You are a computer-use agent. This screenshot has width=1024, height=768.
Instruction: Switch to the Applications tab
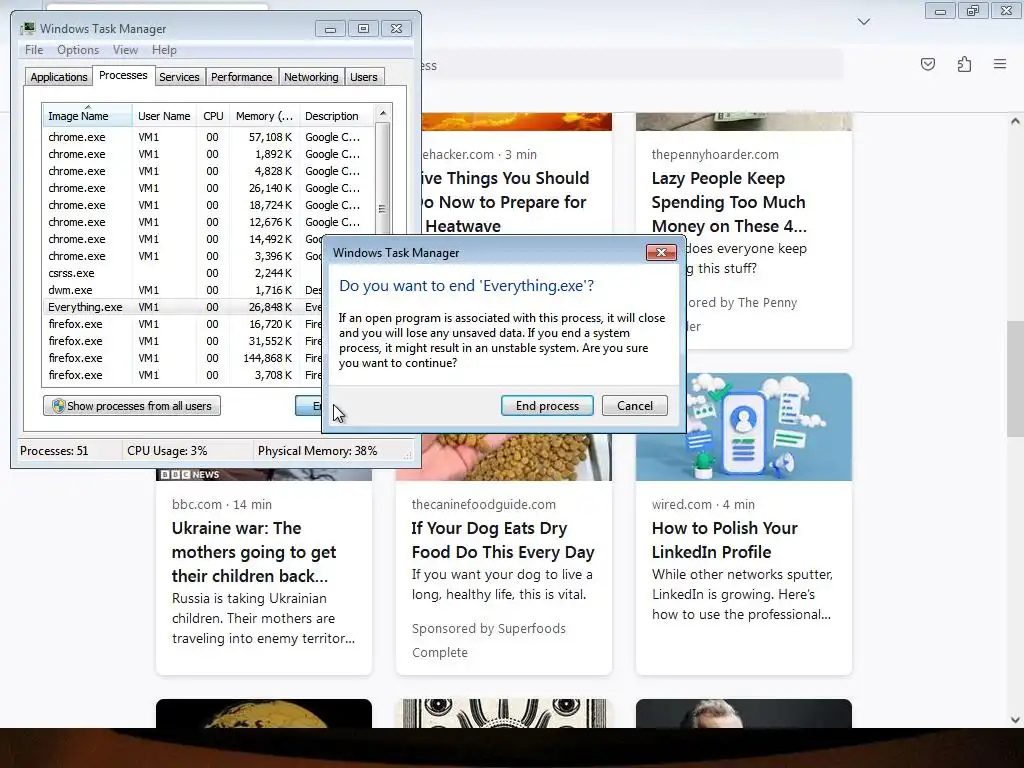59,77
